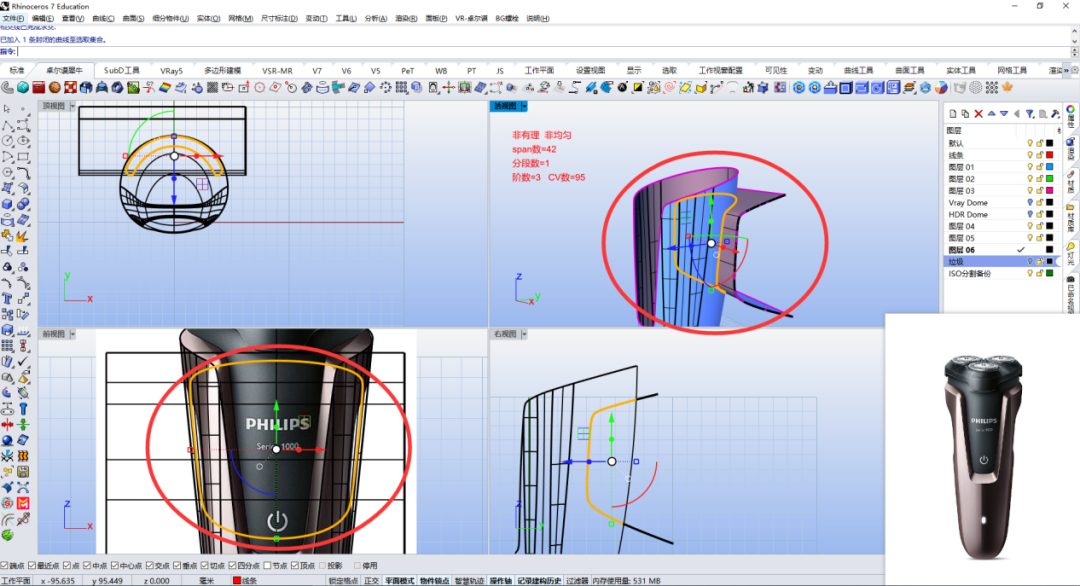Click the red-and-white checkered square icon
Screen dimensions: 1080x586
tap(70, 87)
